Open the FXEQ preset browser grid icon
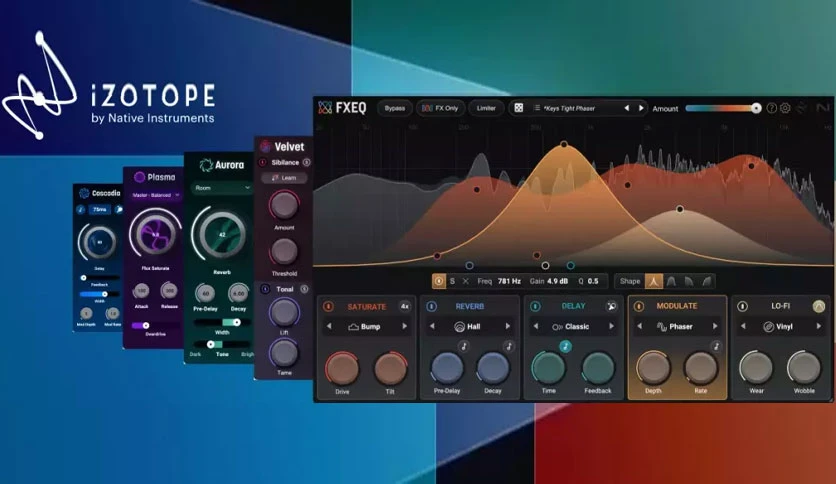836x484 pixels. point(519,108)
